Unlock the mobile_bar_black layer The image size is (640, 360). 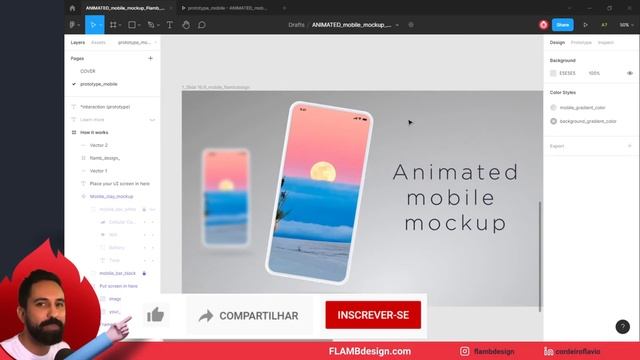(x=144, y=273)
